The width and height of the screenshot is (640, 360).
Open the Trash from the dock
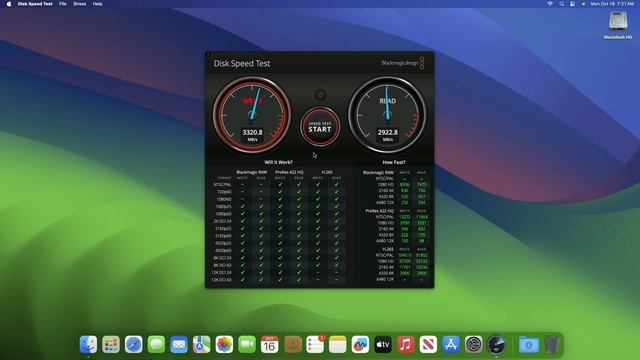pos(551,344)
